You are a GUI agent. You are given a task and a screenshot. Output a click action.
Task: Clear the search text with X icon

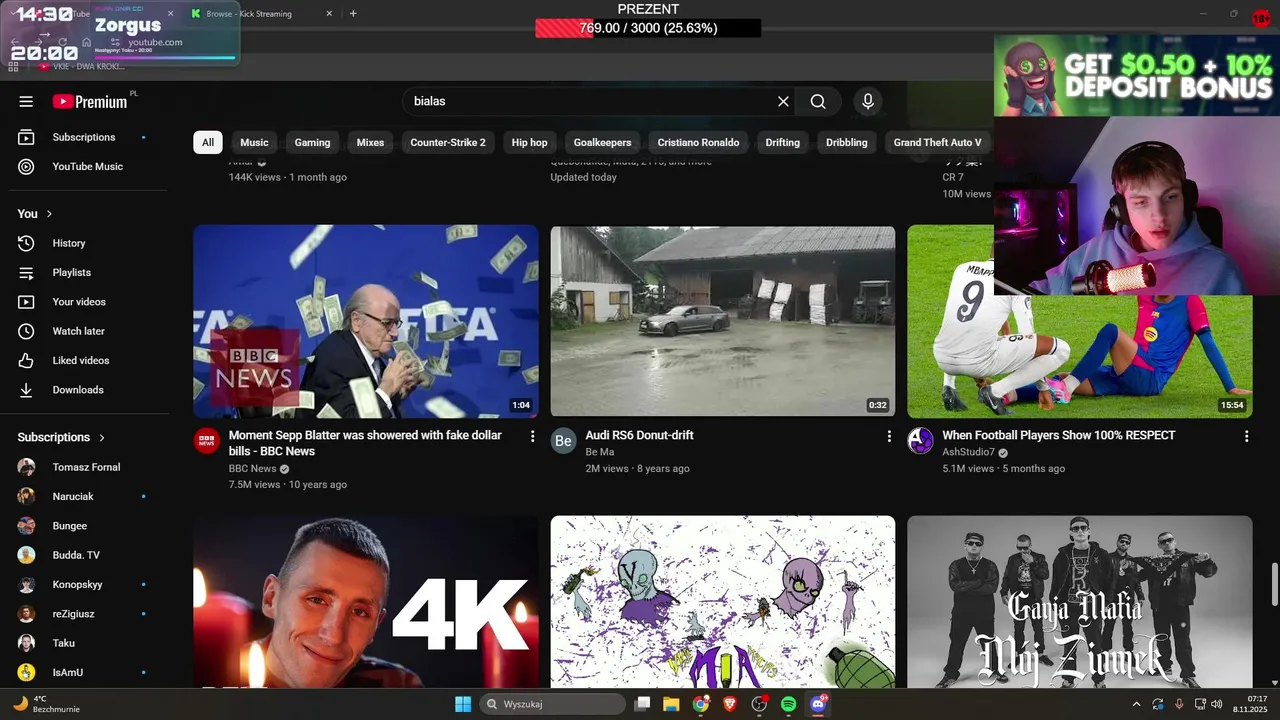click(783, 101)
